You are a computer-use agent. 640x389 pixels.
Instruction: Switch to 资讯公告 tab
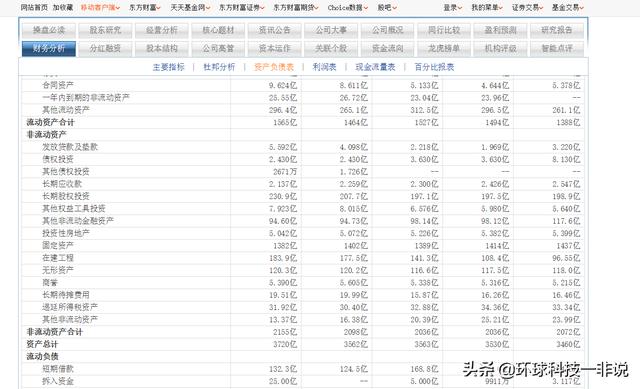(x=275, y=30)
